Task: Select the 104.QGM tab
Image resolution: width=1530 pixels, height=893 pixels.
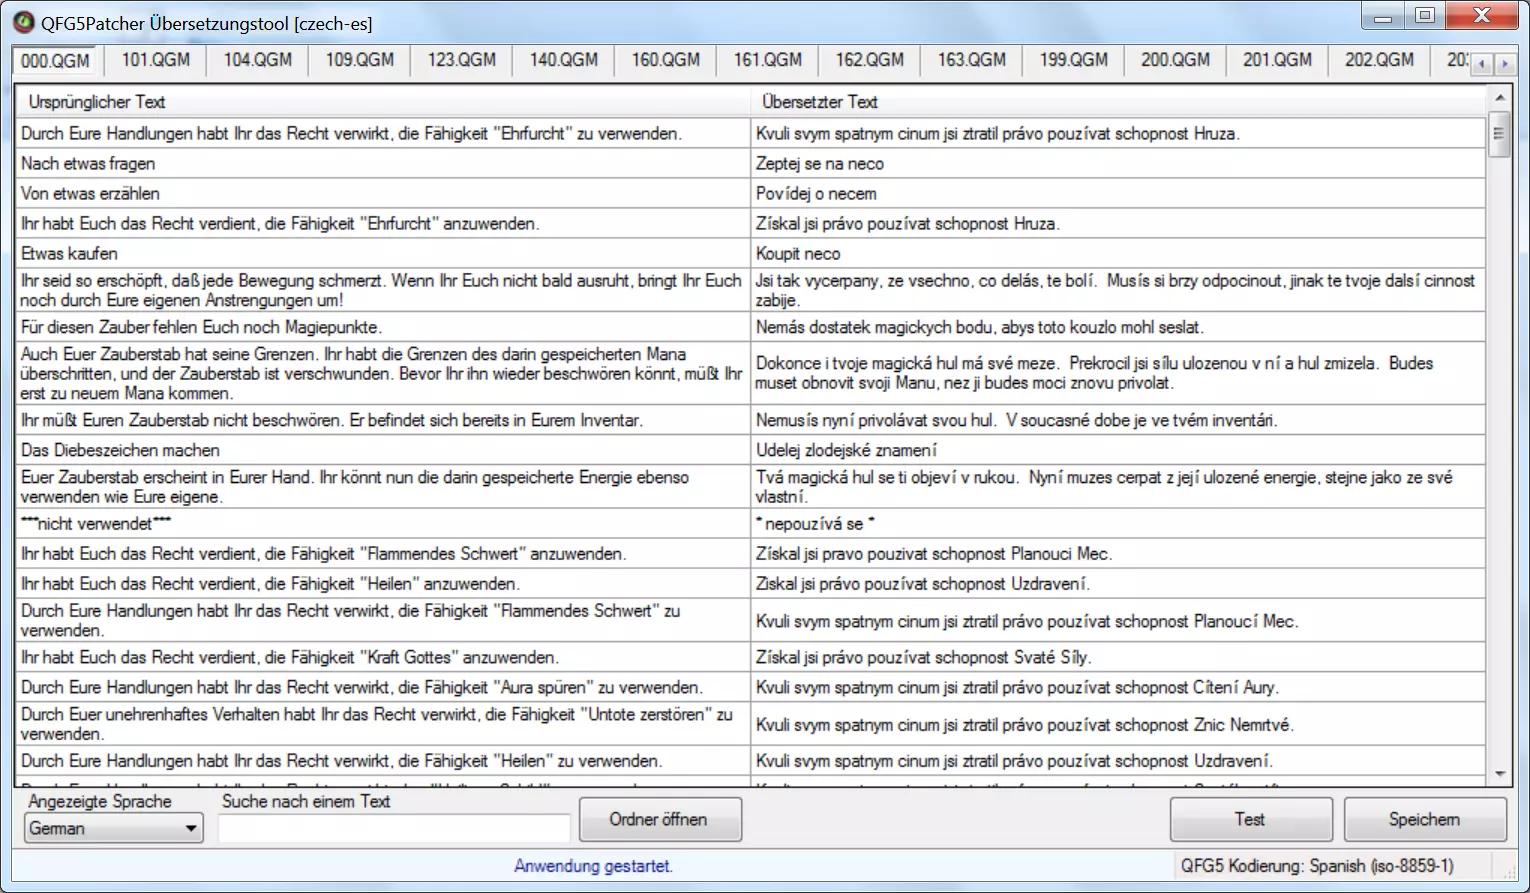Action: tap(258, 60)
